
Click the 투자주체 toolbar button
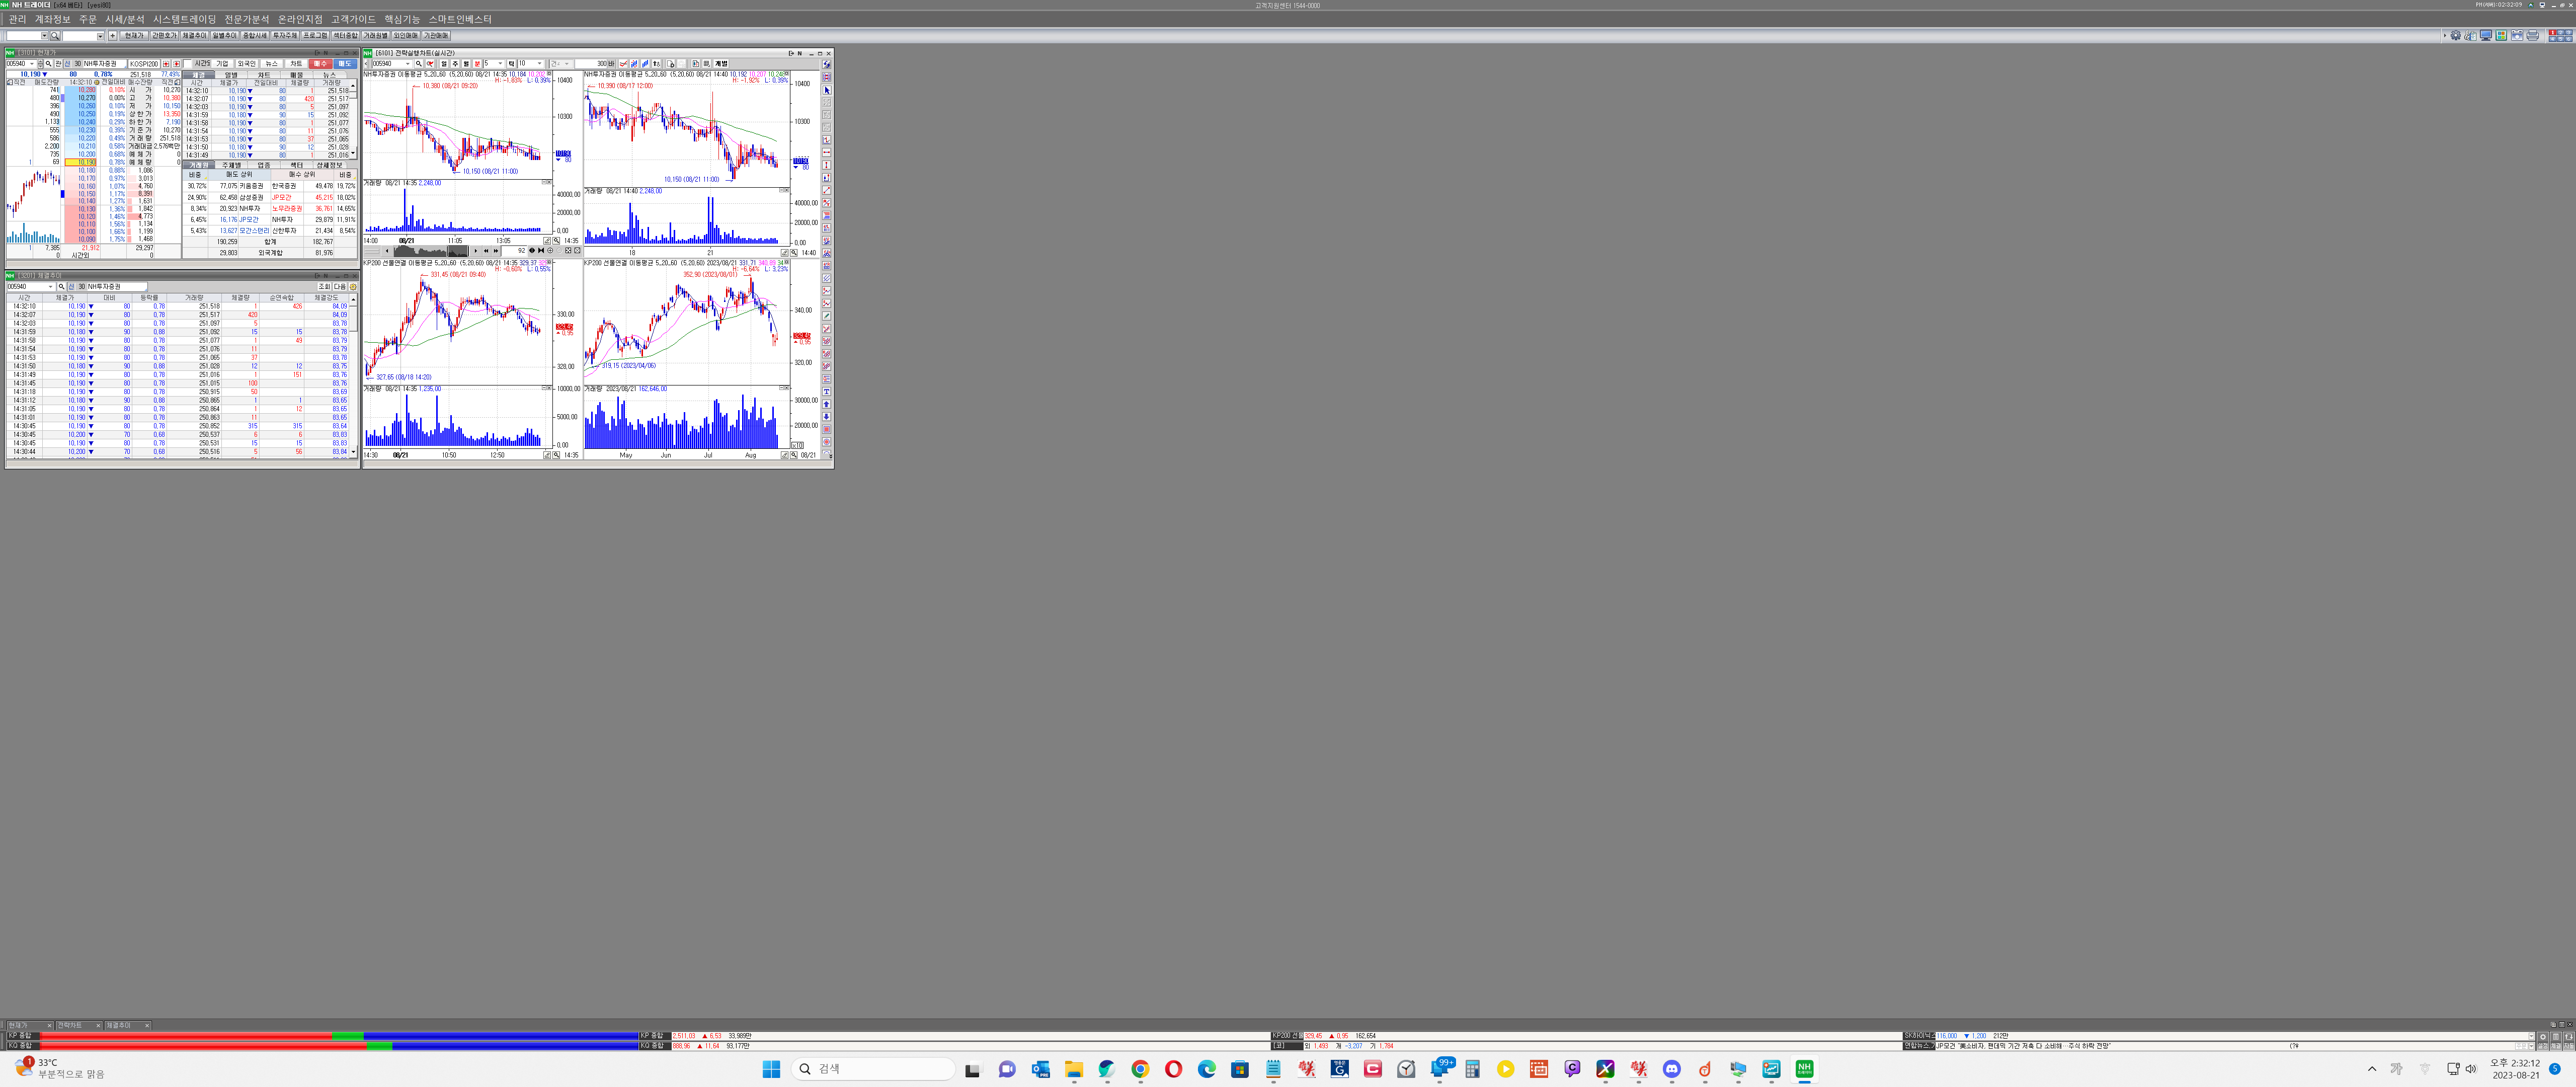(285, 36)
